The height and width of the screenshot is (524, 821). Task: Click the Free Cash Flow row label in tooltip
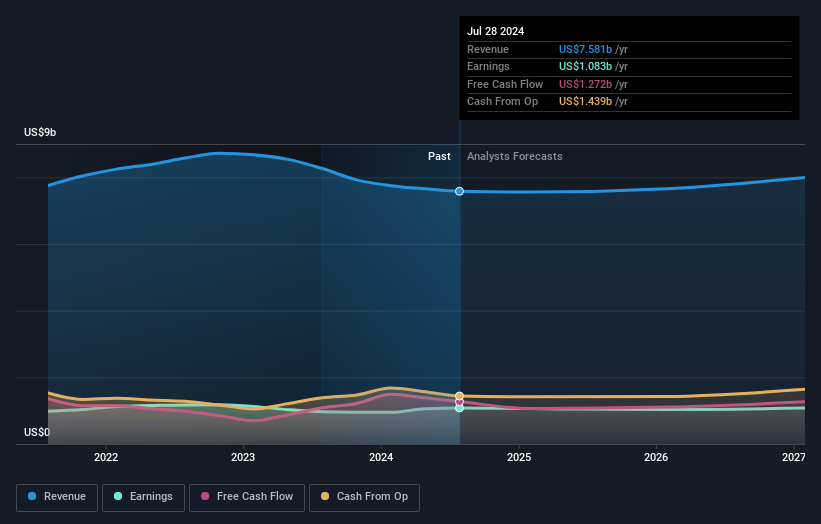(x=505, y=84)
